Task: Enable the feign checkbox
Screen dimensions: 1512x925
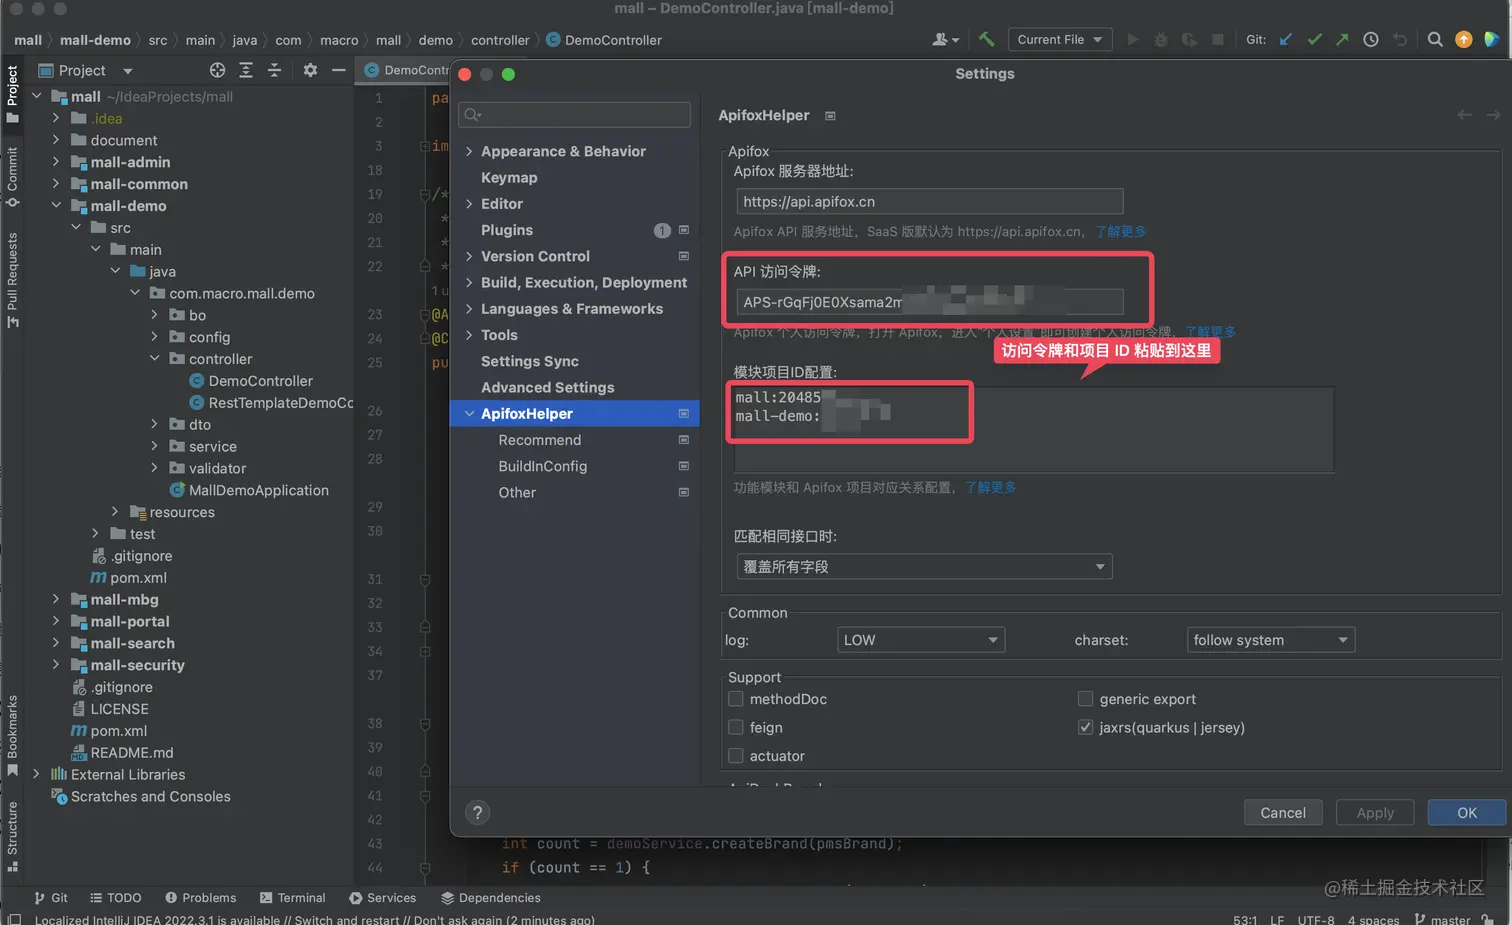Action: click(736, 727)
